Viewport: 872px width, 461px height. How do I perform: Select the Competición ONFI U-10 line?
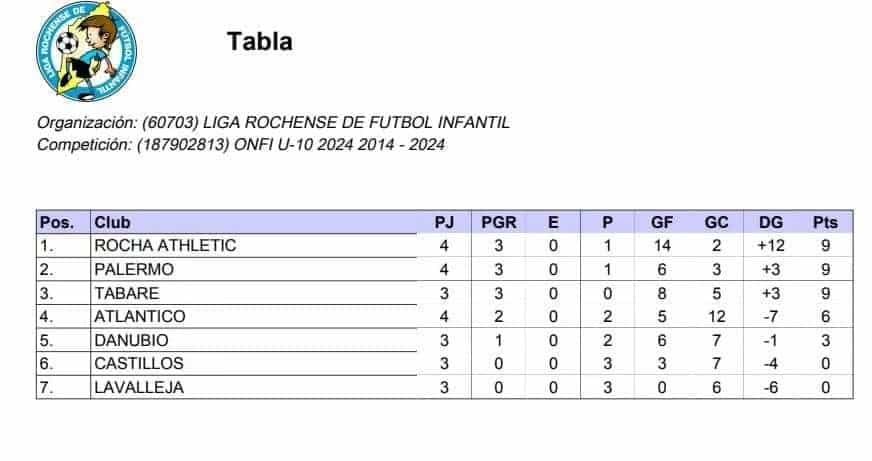pyautogui.click(x=241, y=145)
